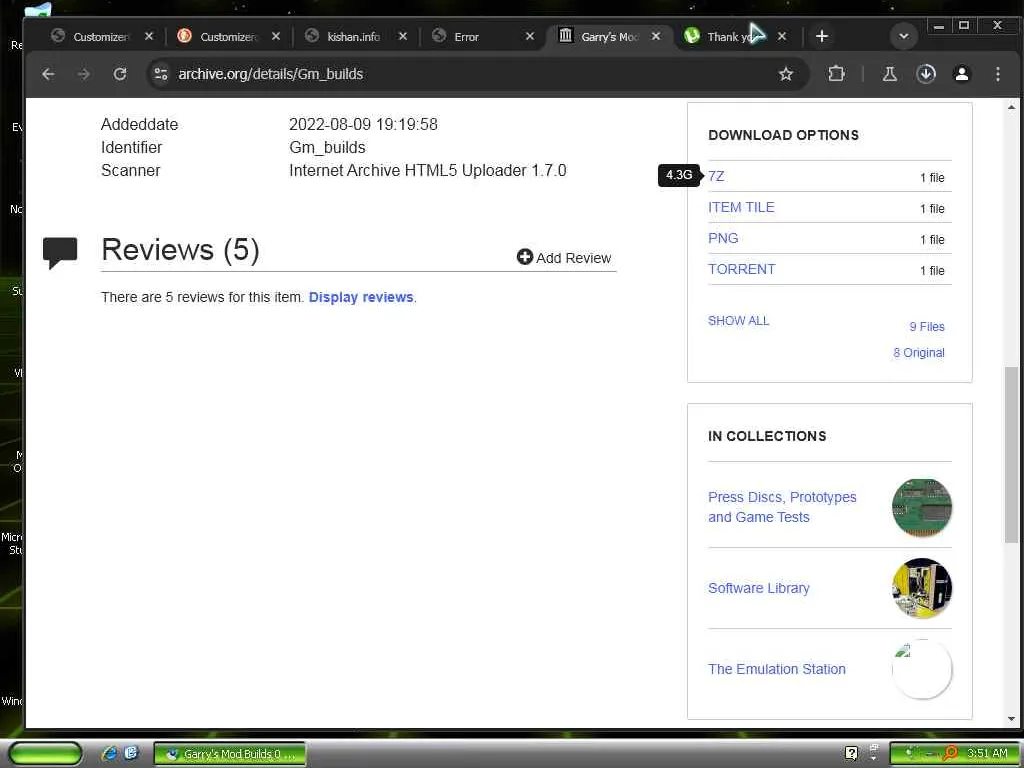Open the ITEM TILE download option
Screen dimensions: 1024x768
741,207
